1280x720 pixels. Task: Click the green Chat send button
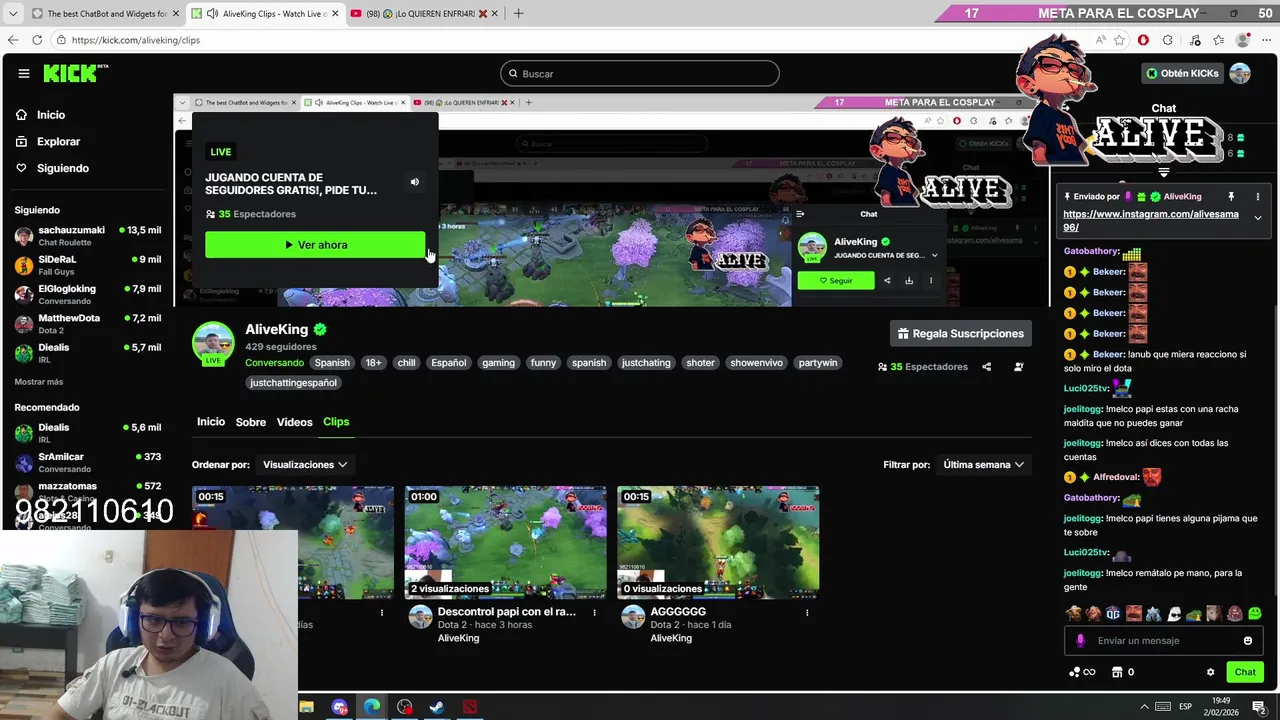click(x=1244, y=672)
